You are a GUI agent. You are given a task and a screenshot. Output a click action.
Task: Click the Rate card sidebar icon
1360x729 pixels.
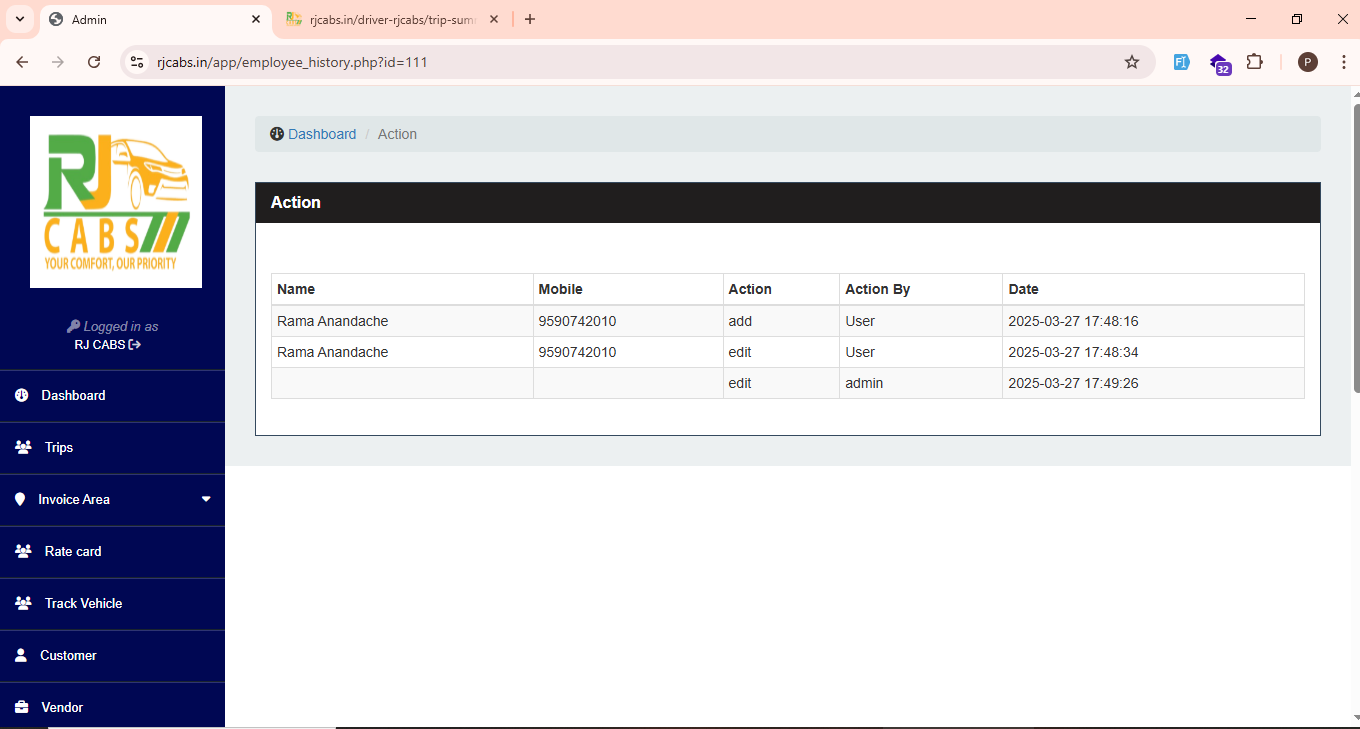(23, 551)
